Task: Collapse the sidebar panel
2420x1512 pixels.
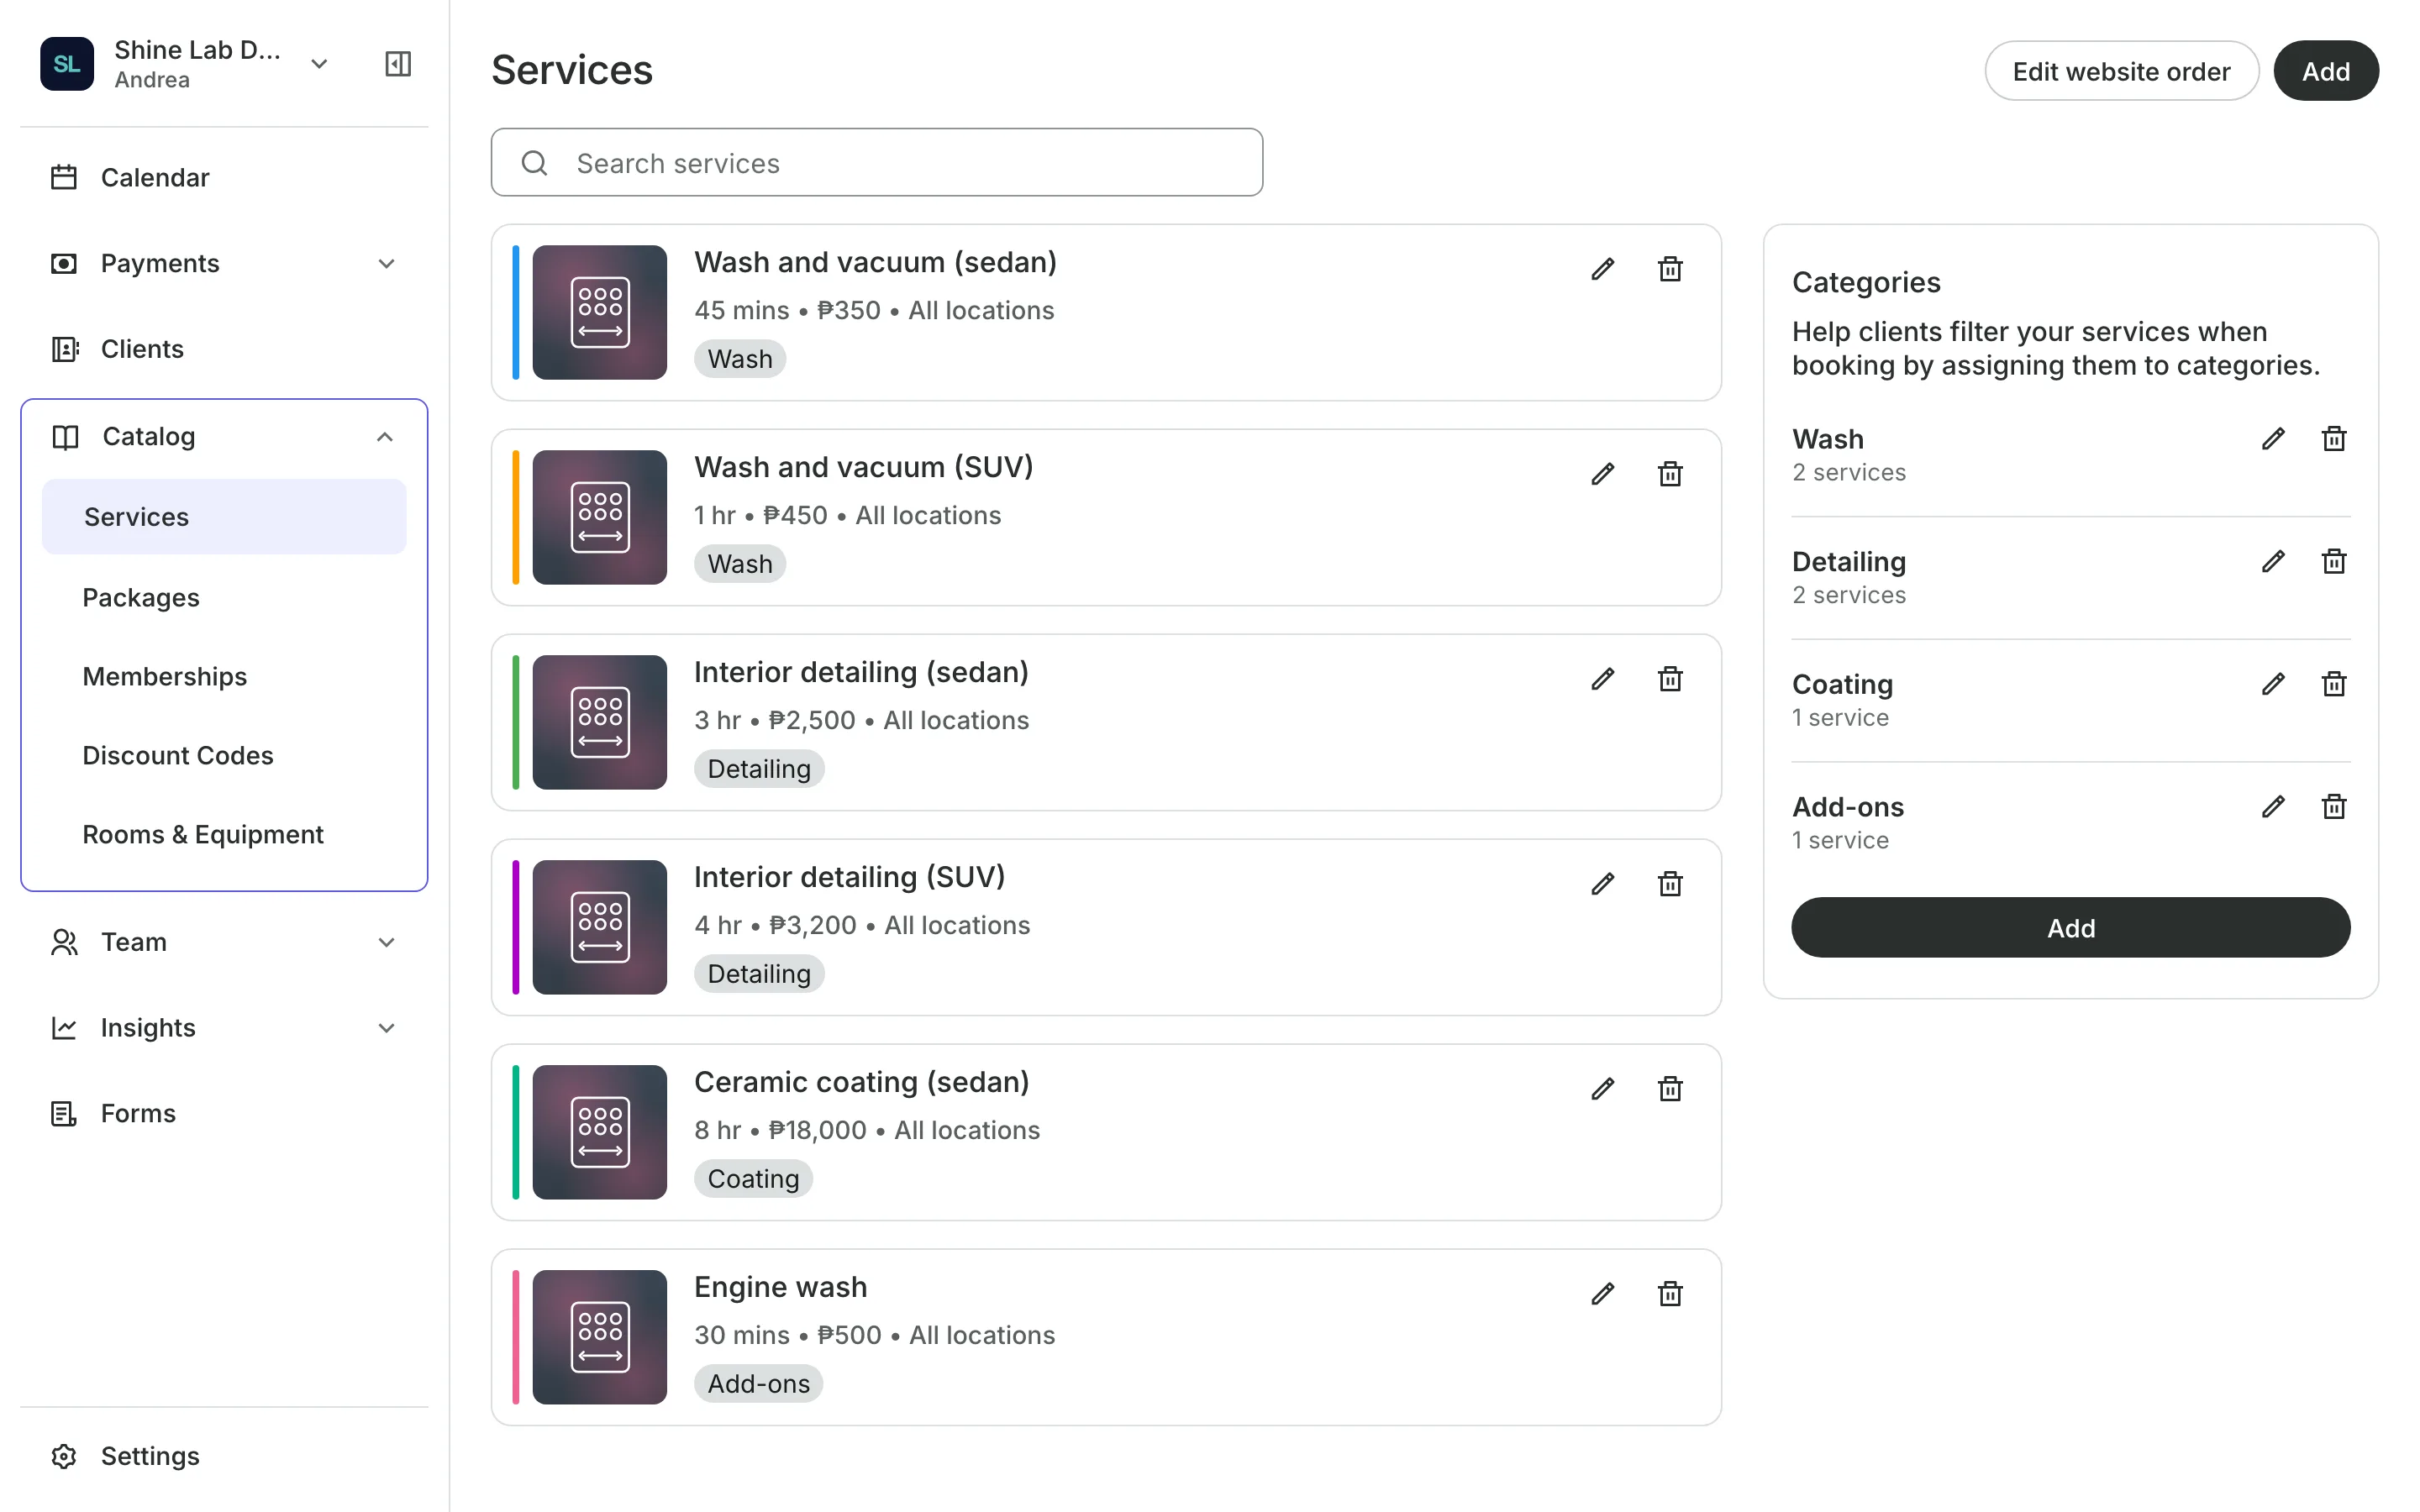Action: (x=398, y=64)
